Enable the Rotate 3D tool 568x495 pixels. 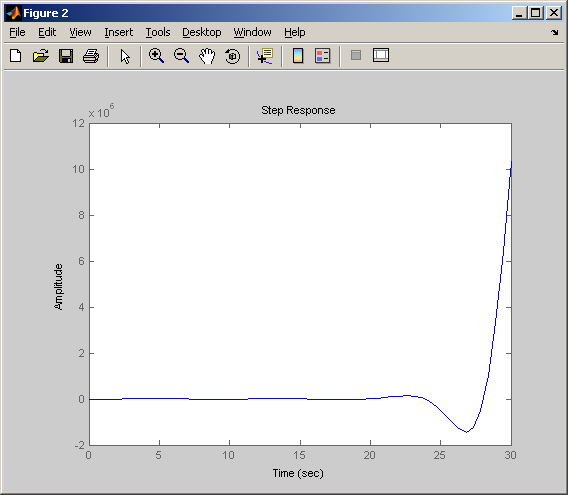coord(232,56)
